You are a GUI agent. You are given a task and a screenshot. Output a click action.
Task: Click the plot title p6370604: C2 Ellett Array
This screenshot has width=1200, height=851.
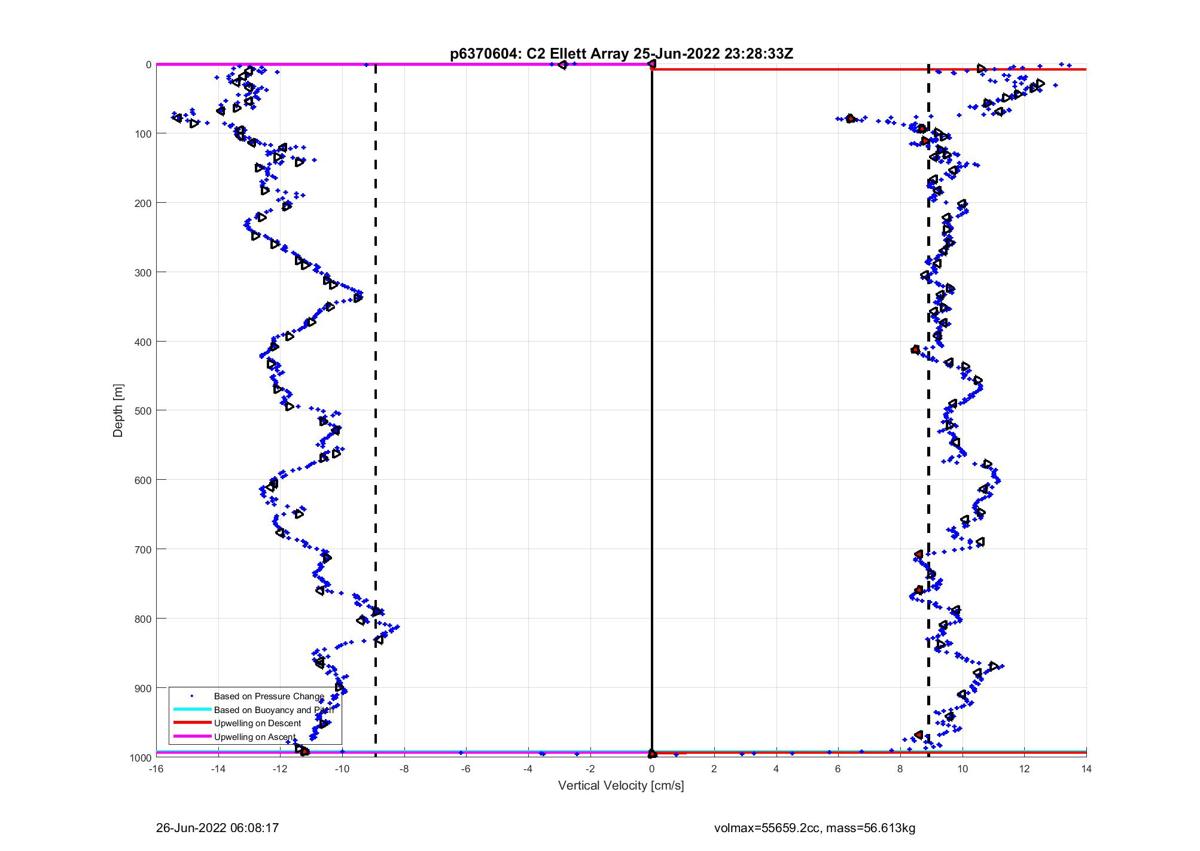(x=540, y=54)
